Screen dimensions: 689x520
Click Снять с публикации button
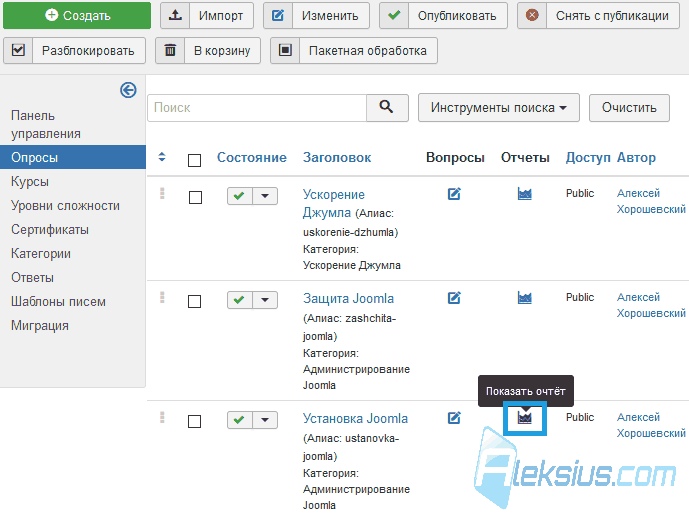click(x=598, y=15)
